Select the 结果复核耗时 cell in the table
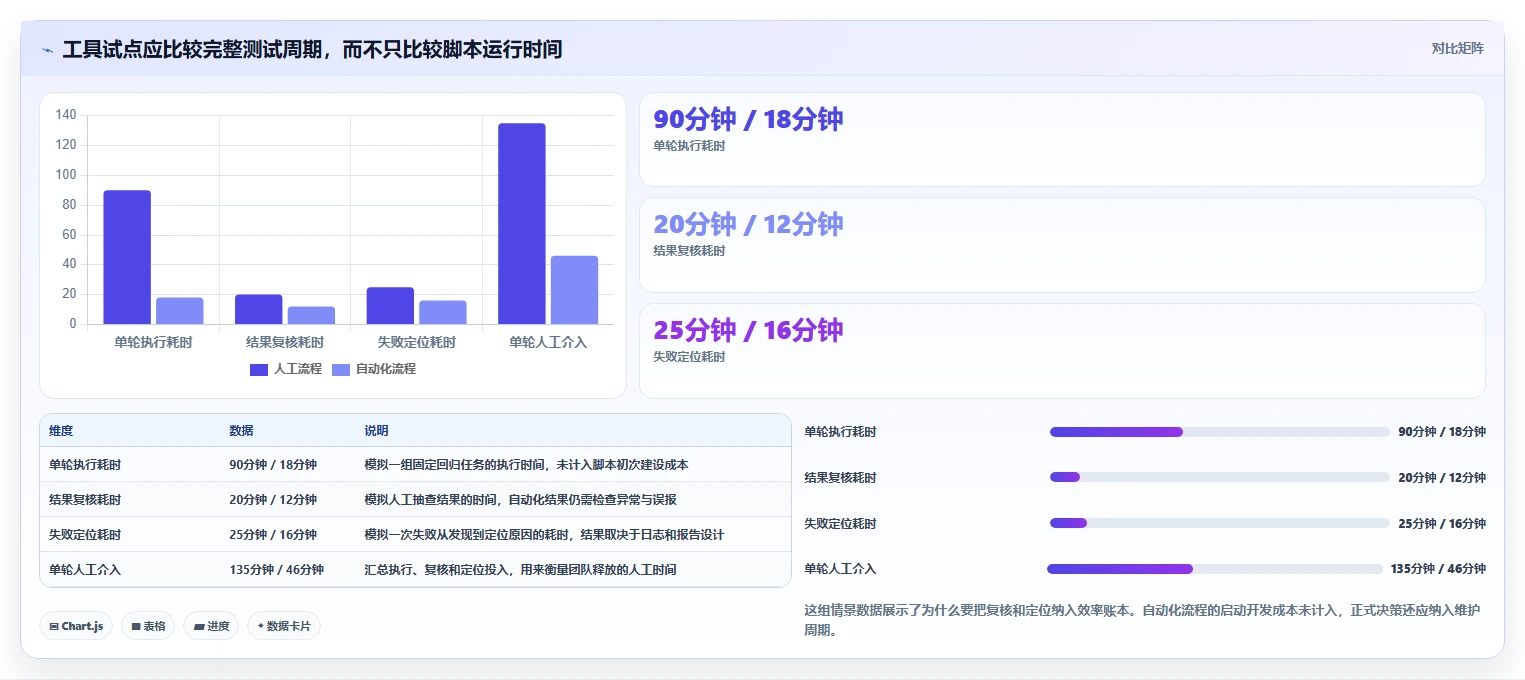The image size is (1525, 680). pos(85,500)
